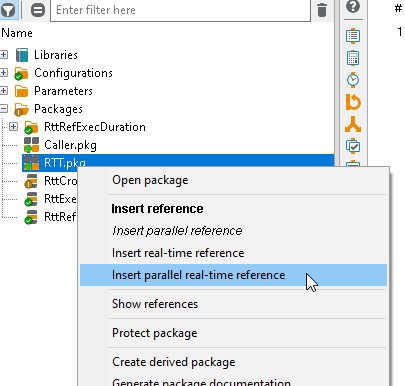Viewport: 405px width, 386px height.
Task: Select the orange loop arrow icon
Action: coord(353,102)
